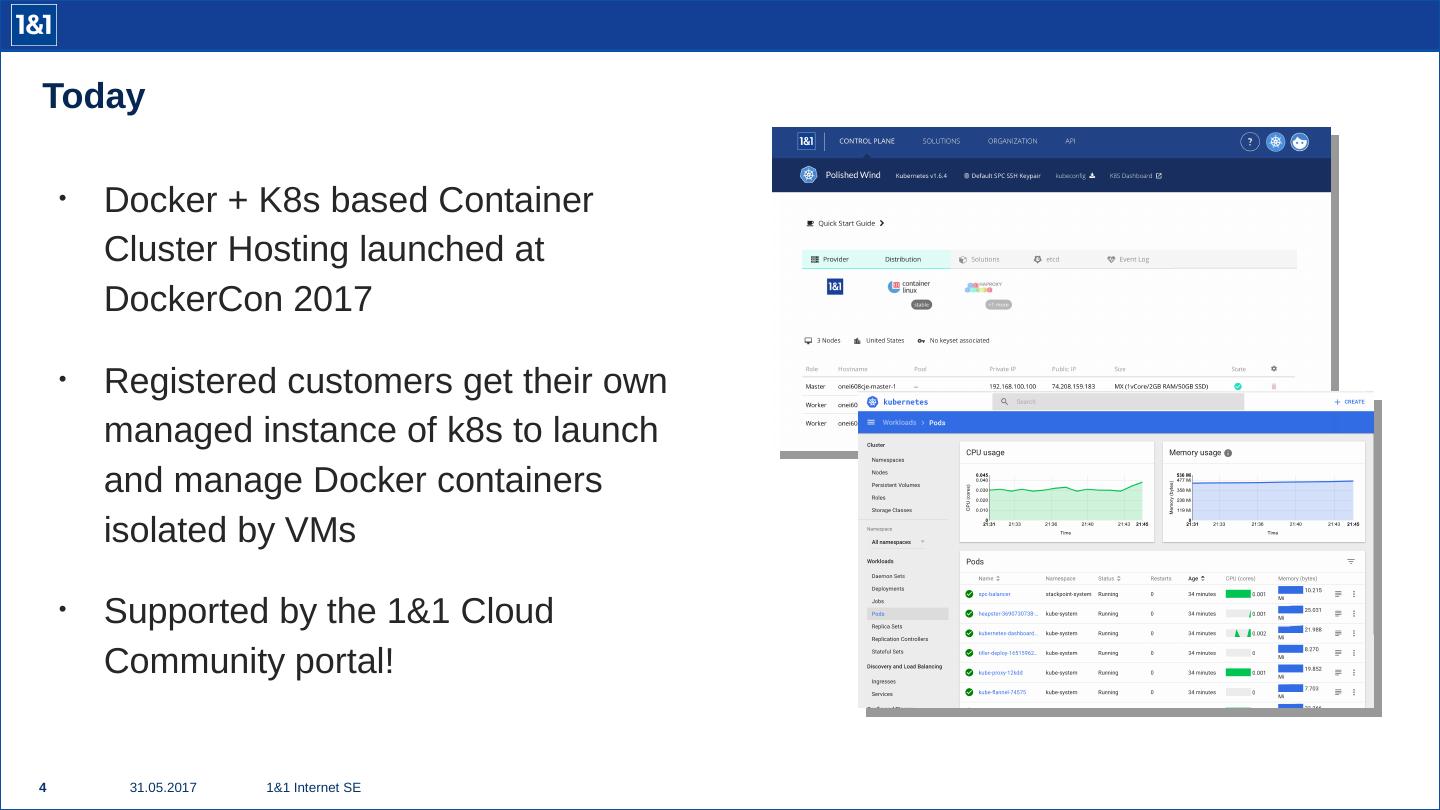View logs for the kube-flannel-74575 pod

tap(1338, 692)
